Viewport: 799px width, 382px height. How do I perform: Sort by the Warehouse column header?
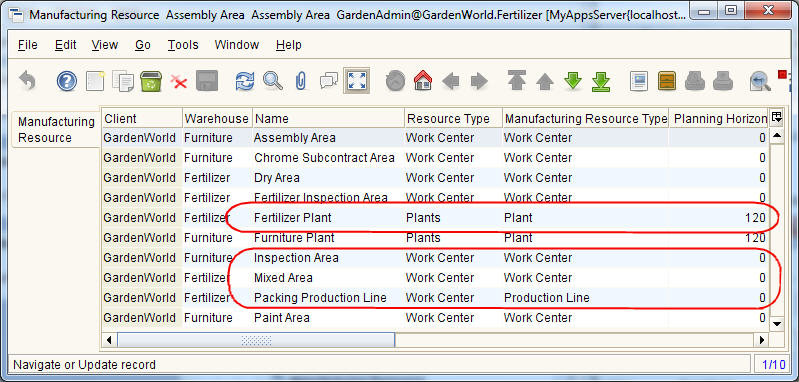pos(217,118)
